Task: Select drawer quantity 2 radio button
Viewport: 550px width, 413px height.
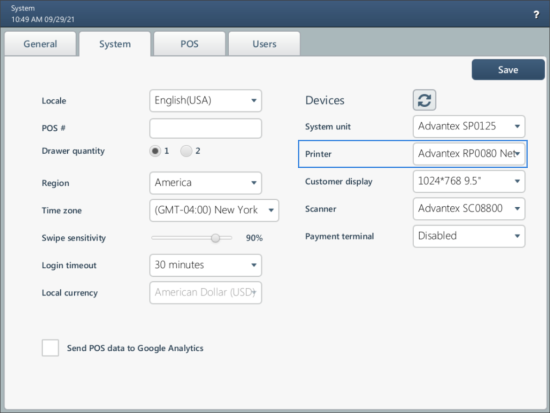Action: point(186,151)
